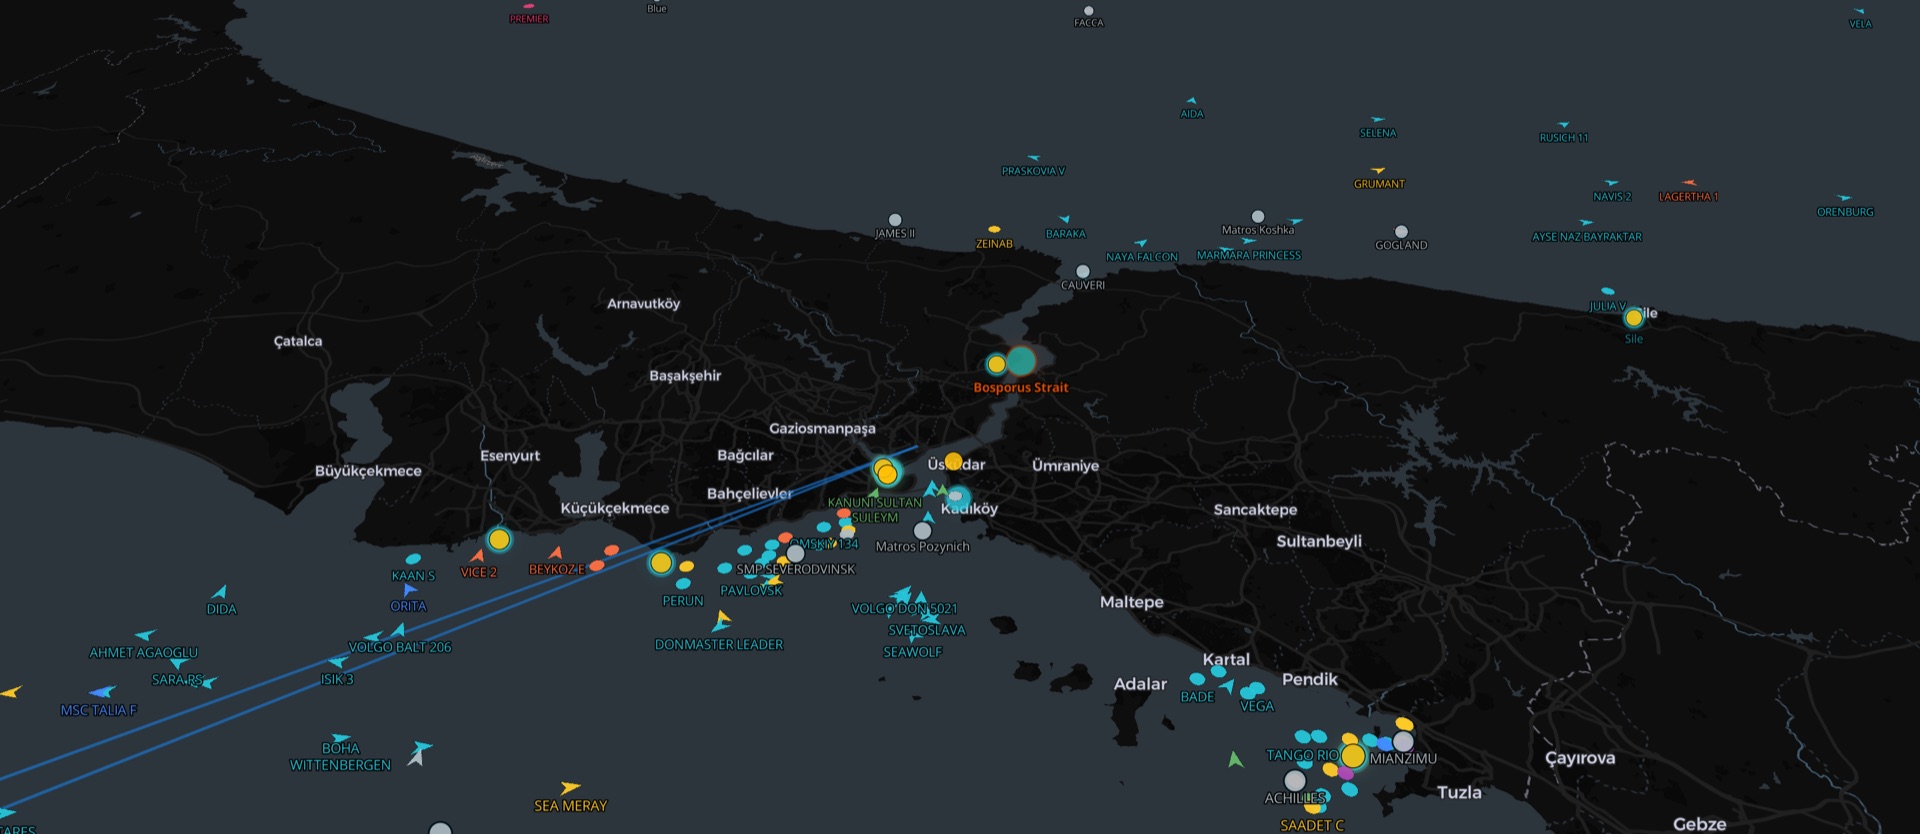Click the ACHILLES gray circle marker
This screenshot has width=1920, height=834.
pyautogui.click(x=1295, y=780)
